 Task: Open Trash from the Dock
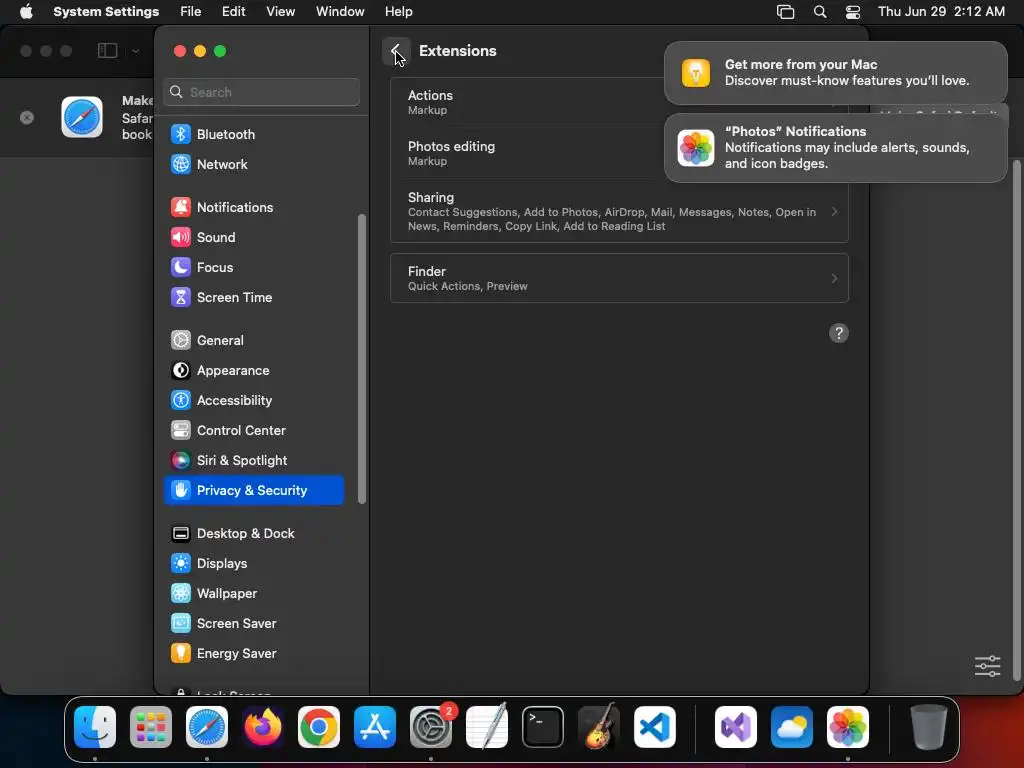coord(929,727)
